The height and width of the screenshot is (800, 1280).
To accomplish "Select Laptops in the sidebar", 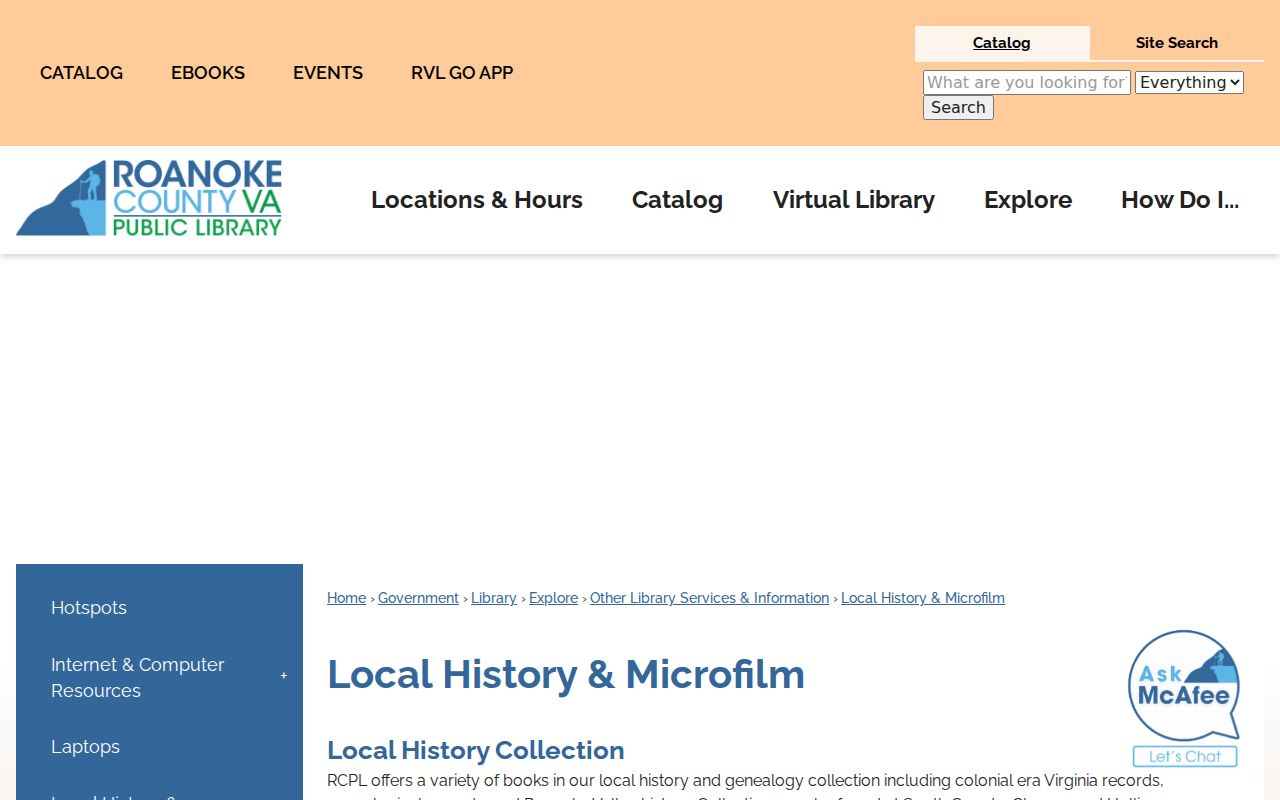I will coord(85,747).
